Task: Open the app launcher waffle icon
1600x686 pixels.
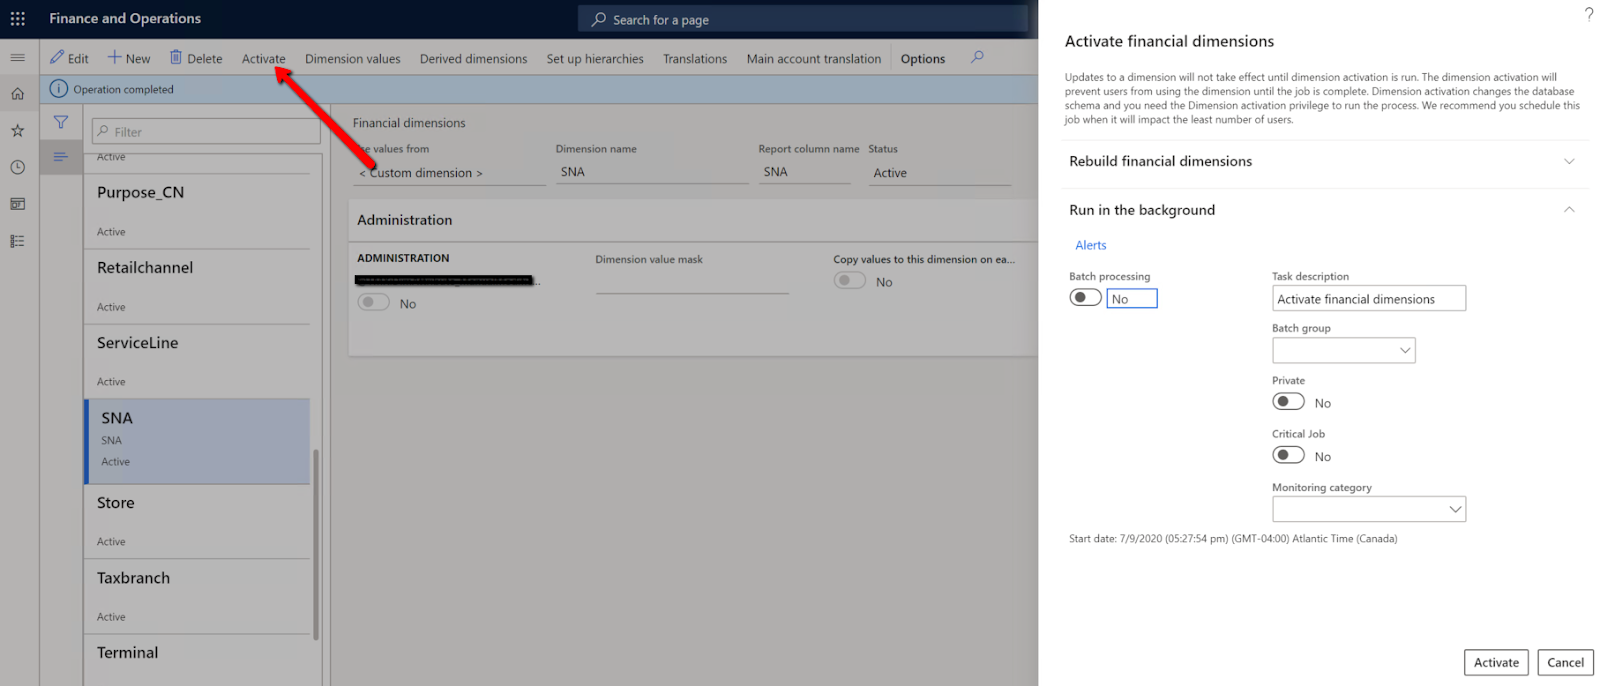Action: click(18, 19)
